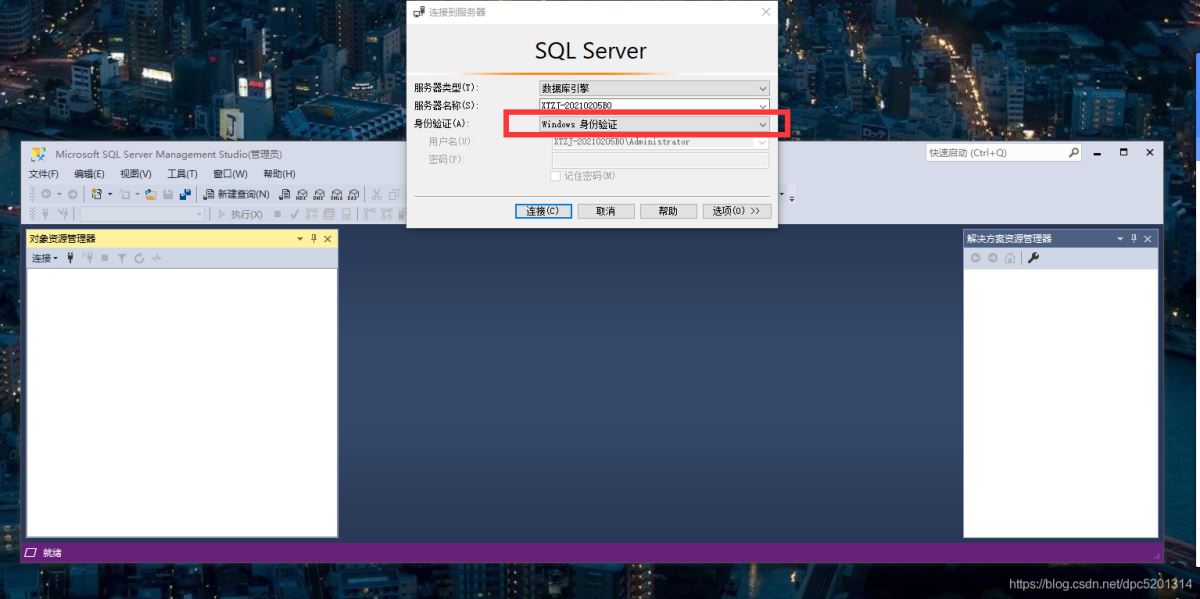Click the 连接 button to connect
The image size is (1200, 599).
(x=542, y=211)
